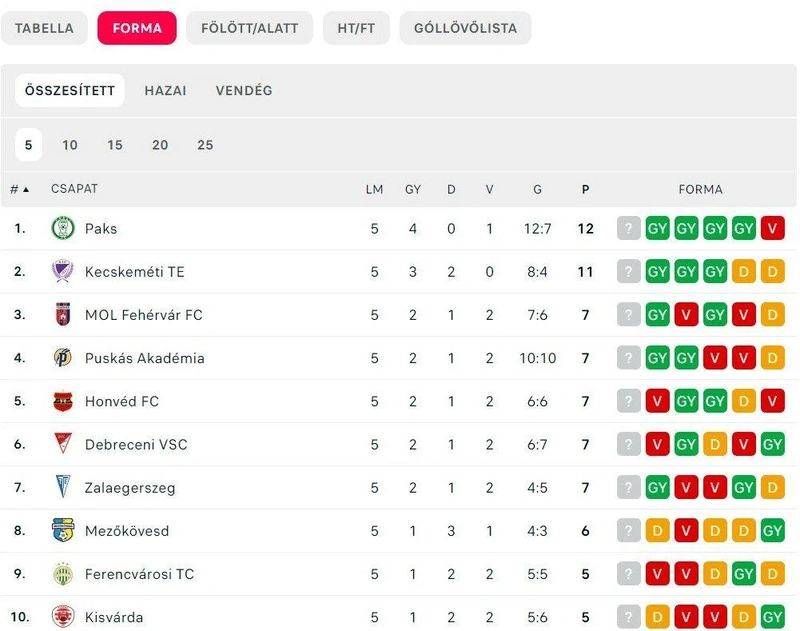Screen dimensions: 800x631
Task: Click the Debreceni VSC logo
Action: coord(63,444)
